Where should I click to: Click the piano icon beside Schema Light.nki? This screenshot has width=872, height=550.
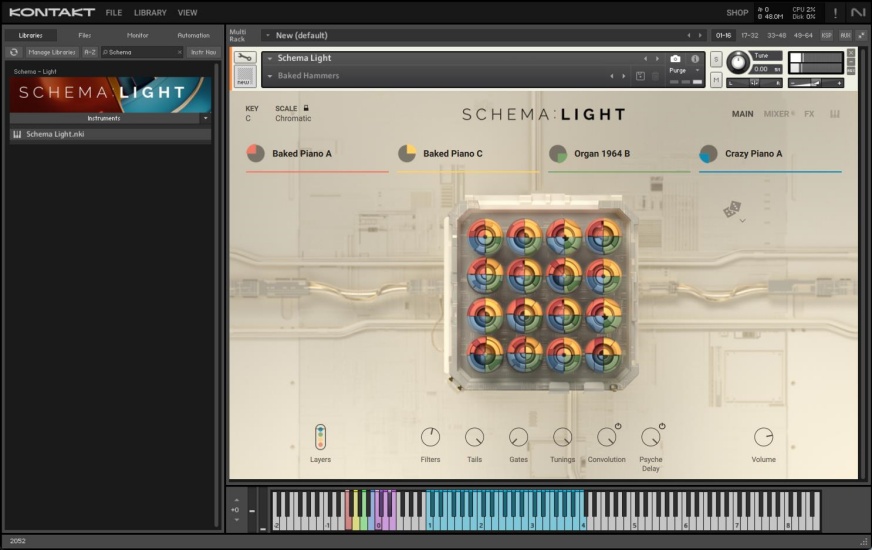(17, 134)
